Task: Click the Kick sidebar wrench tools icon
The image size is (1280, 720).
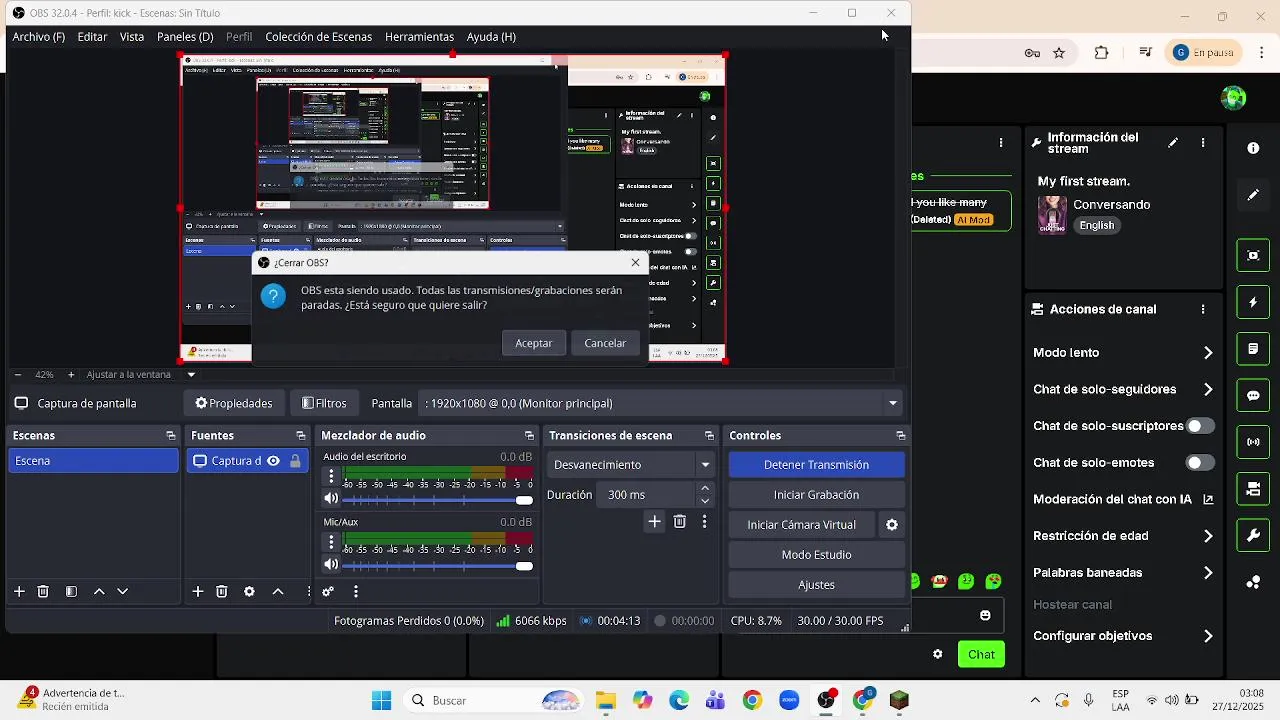Action: pyautogui.click(x=1253, y=536)
